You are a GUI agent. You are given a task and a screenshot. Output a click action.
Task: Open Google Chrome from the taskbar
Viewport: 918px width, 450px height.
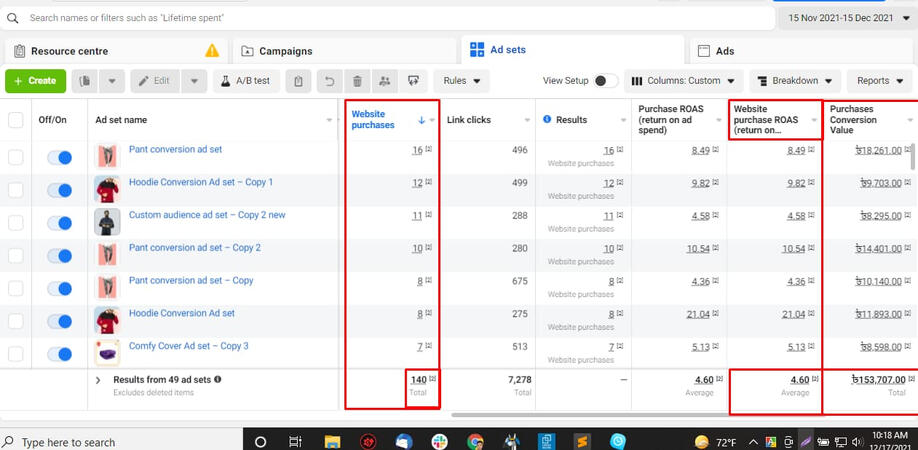pyautogui.click(x=475, y=441)
